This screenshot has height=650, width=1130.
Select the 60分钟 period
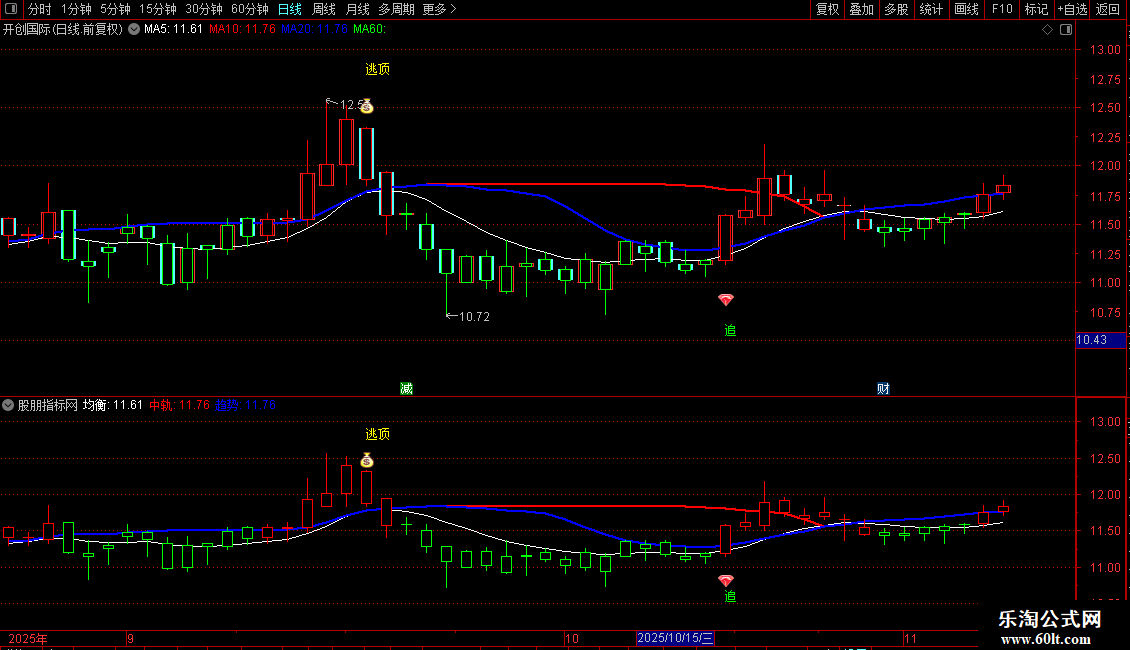pyautogui.click(x=250, y=9)
